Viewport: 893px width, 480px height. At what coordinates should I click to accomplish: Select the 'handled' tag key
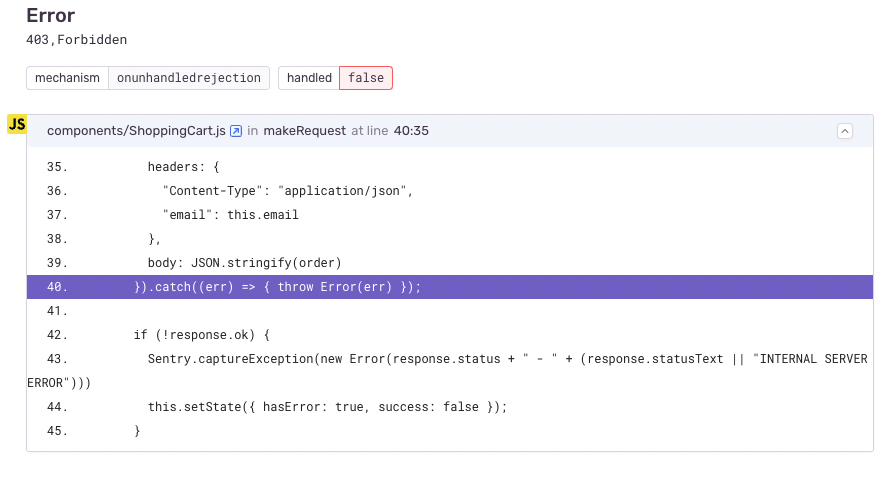(x=309, y=78)
